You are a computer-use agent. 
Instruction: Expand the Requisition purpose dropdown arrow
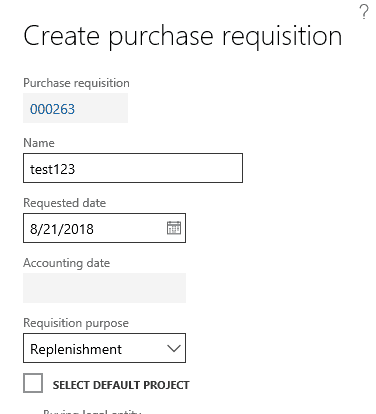174,348
